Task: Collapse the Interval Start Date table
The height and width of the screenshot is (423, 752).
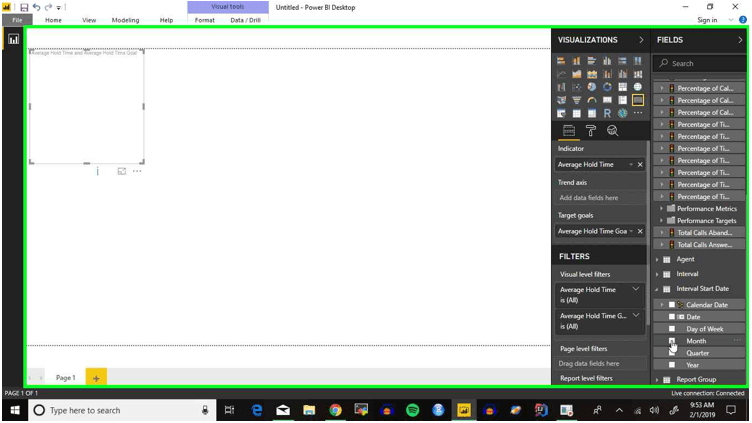Action: click(657, 289)
